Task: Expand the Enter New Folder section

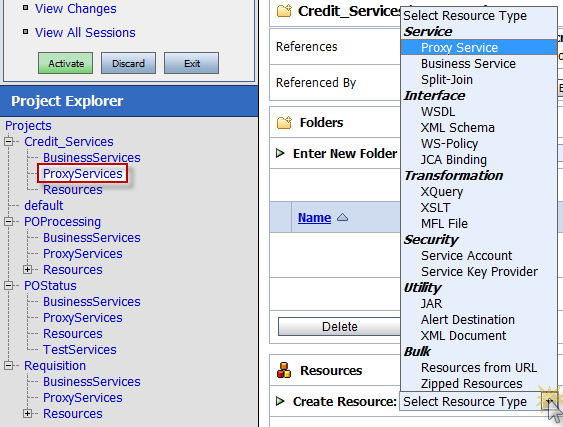Action: tap(280, 153)
